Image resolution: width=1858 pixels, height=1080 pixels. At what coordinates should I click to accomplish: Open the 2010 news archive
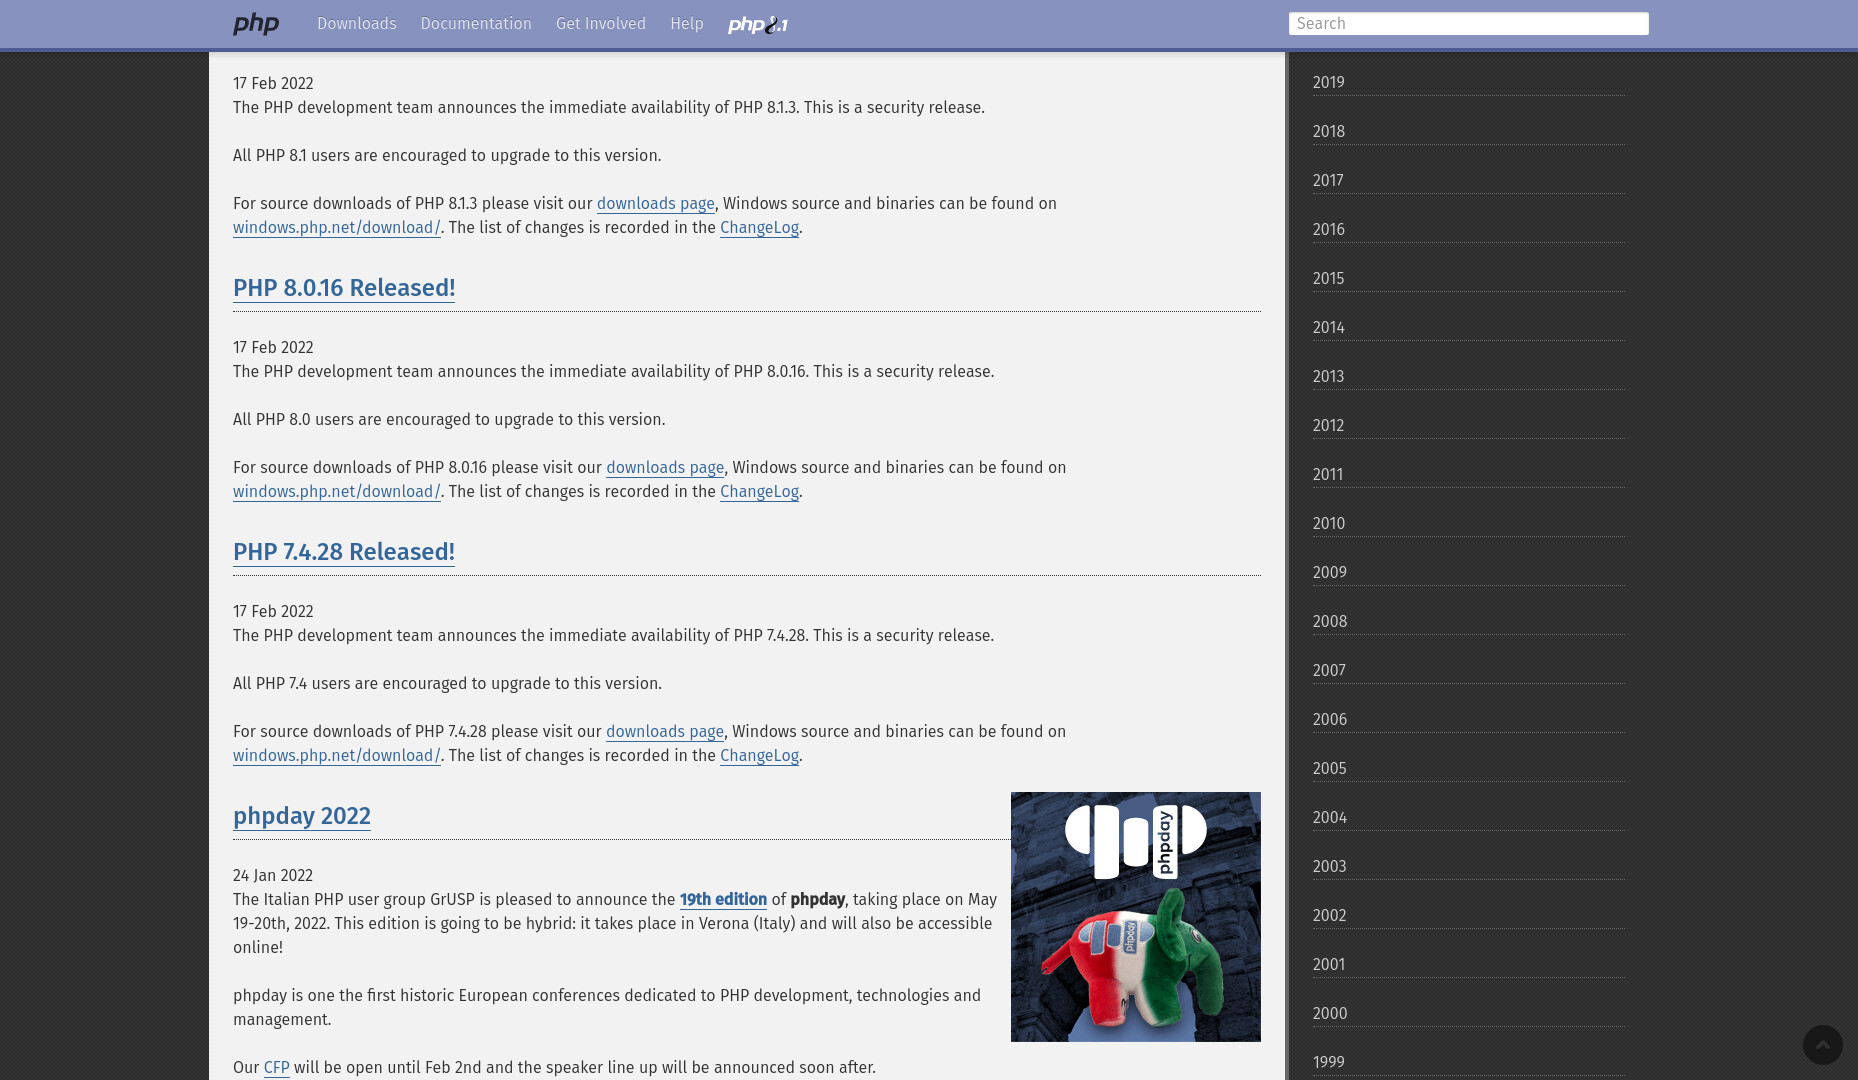point(1469,524)
